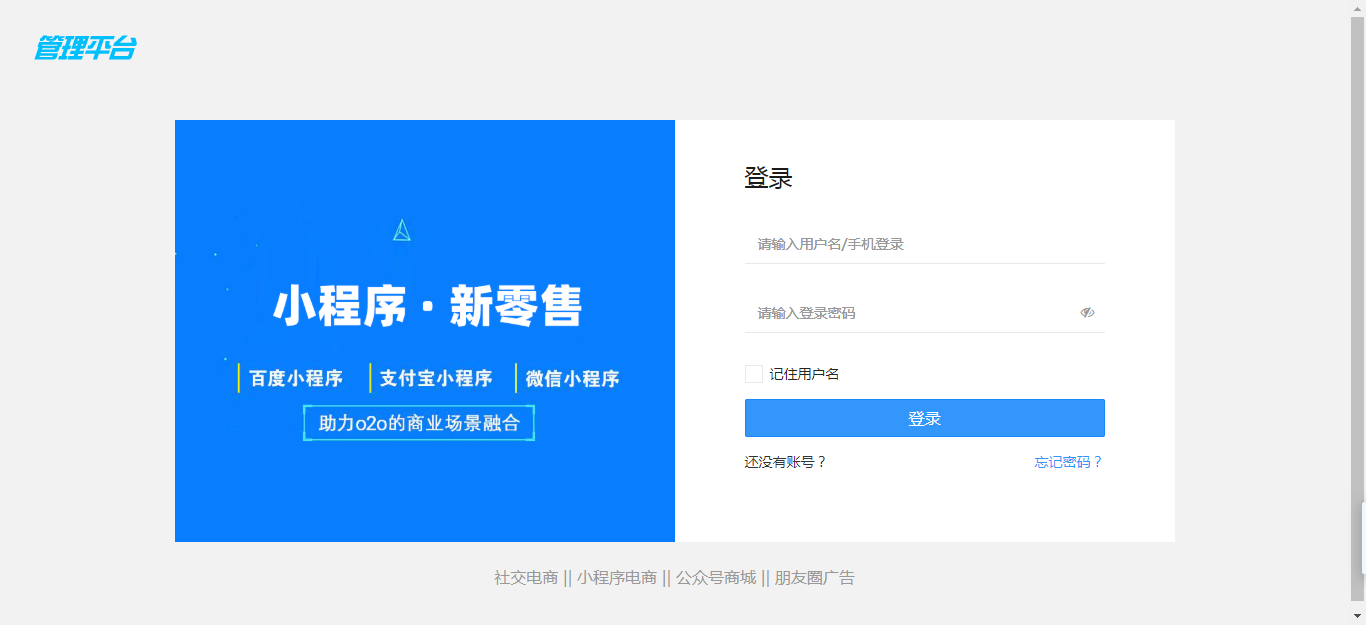Click the 微信小程序 banner text
This screenshot has height=625, width=1366.
(572, 379)
